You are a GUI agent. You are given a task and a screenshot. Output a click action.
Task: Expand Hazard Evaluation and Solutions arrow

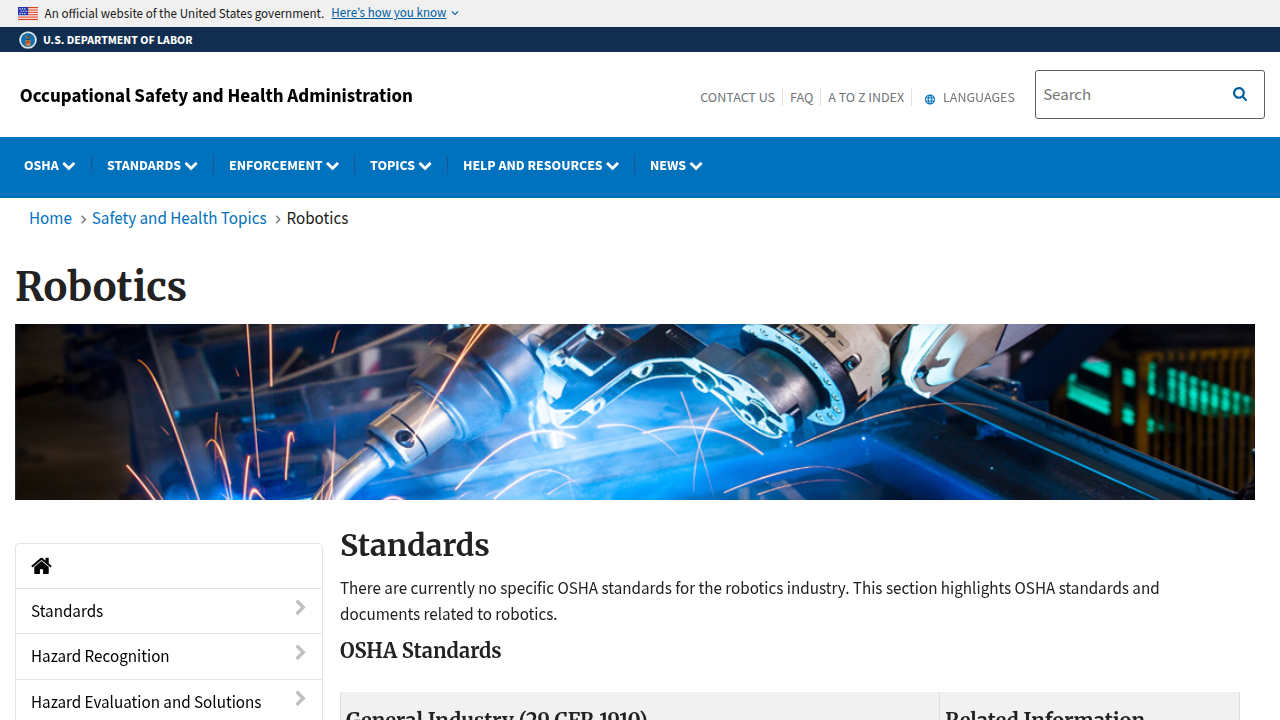[300, 699]
